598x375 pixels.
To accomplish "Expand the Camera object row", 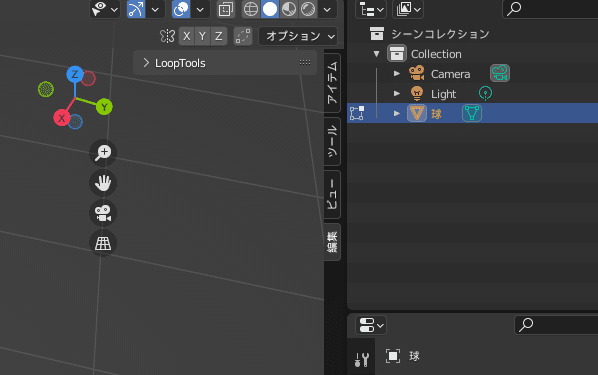I will coord(397,73).
